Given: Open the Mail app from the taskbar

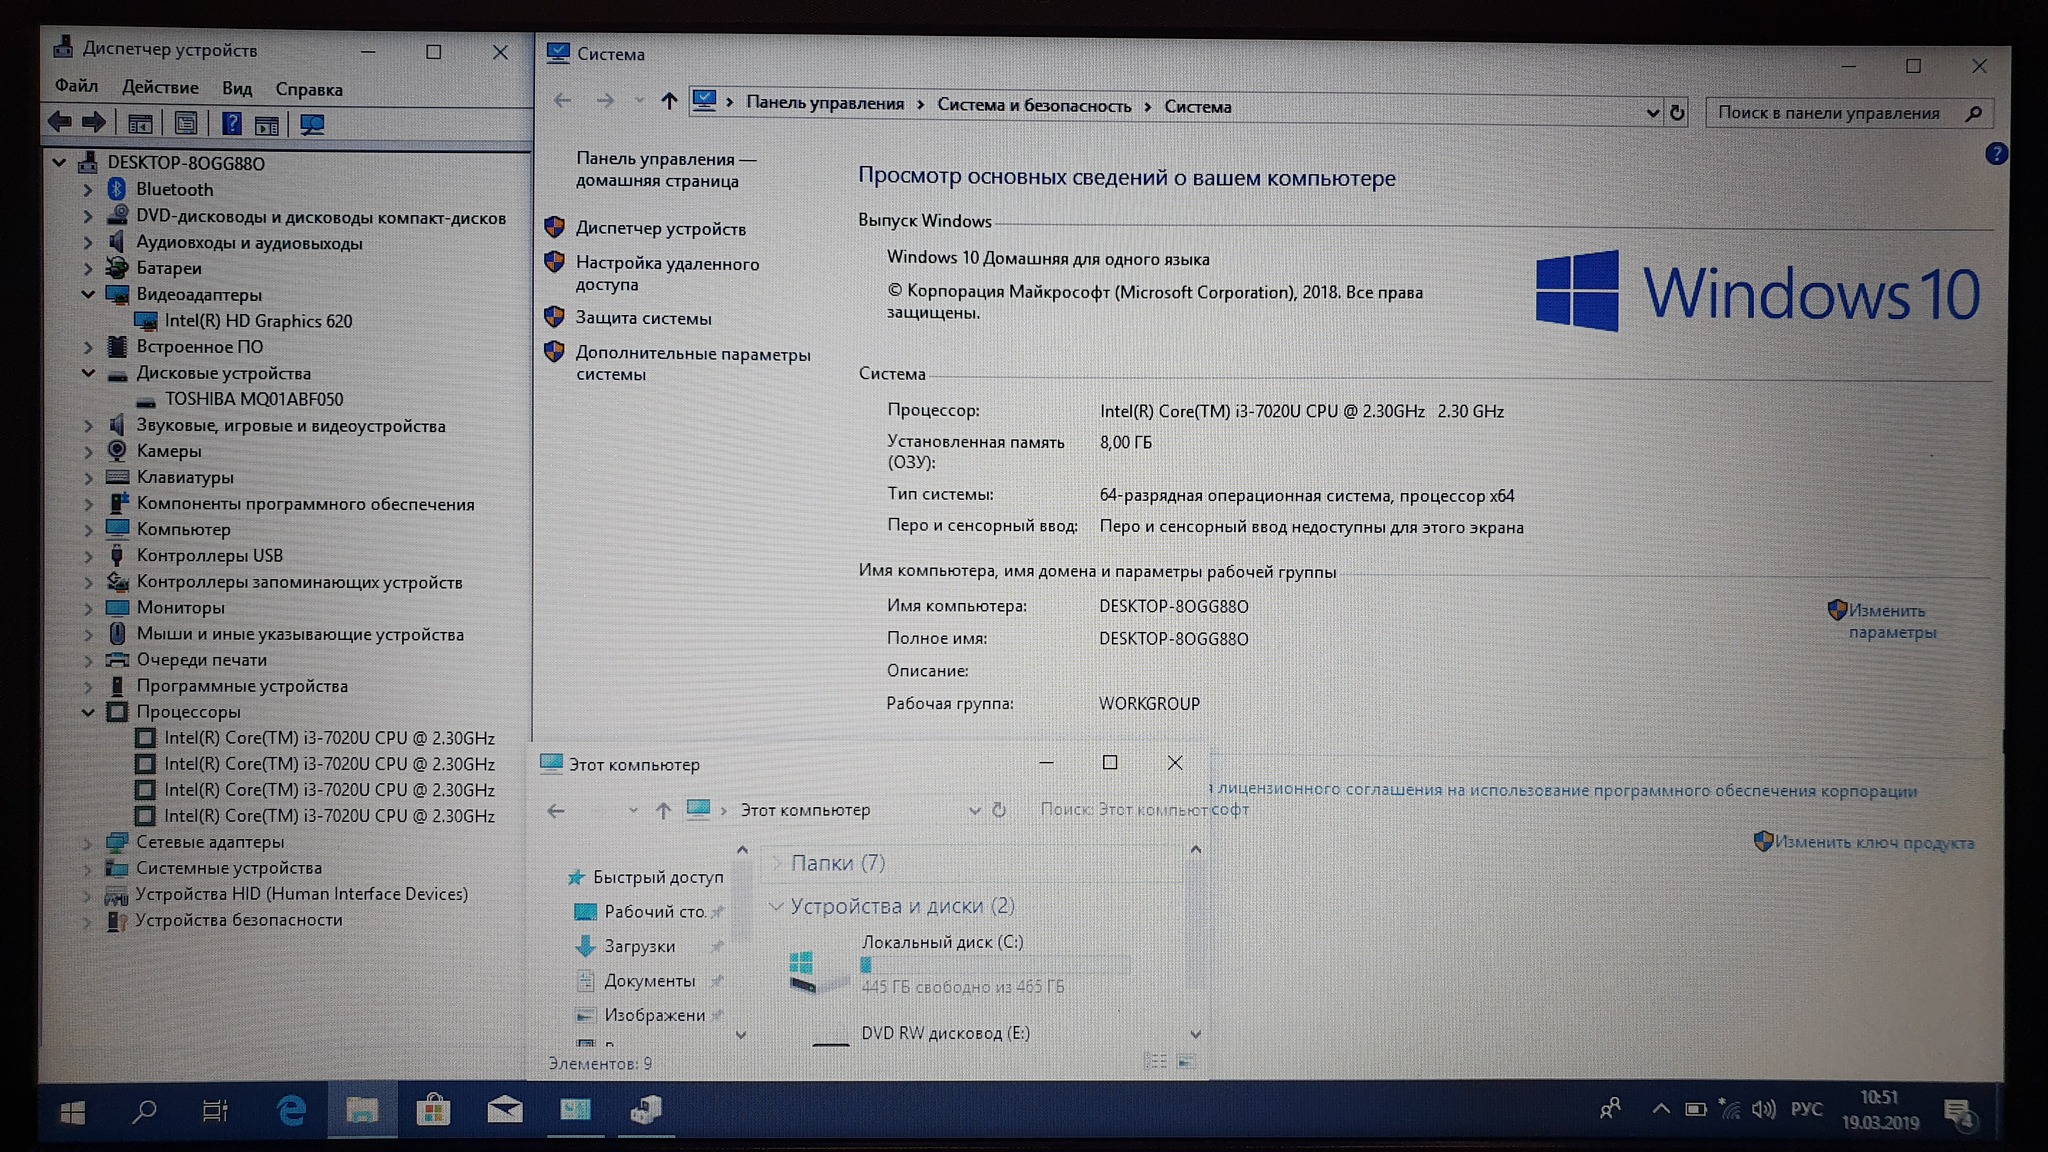Looking at the screenshot, I should tap(505, 1110).
